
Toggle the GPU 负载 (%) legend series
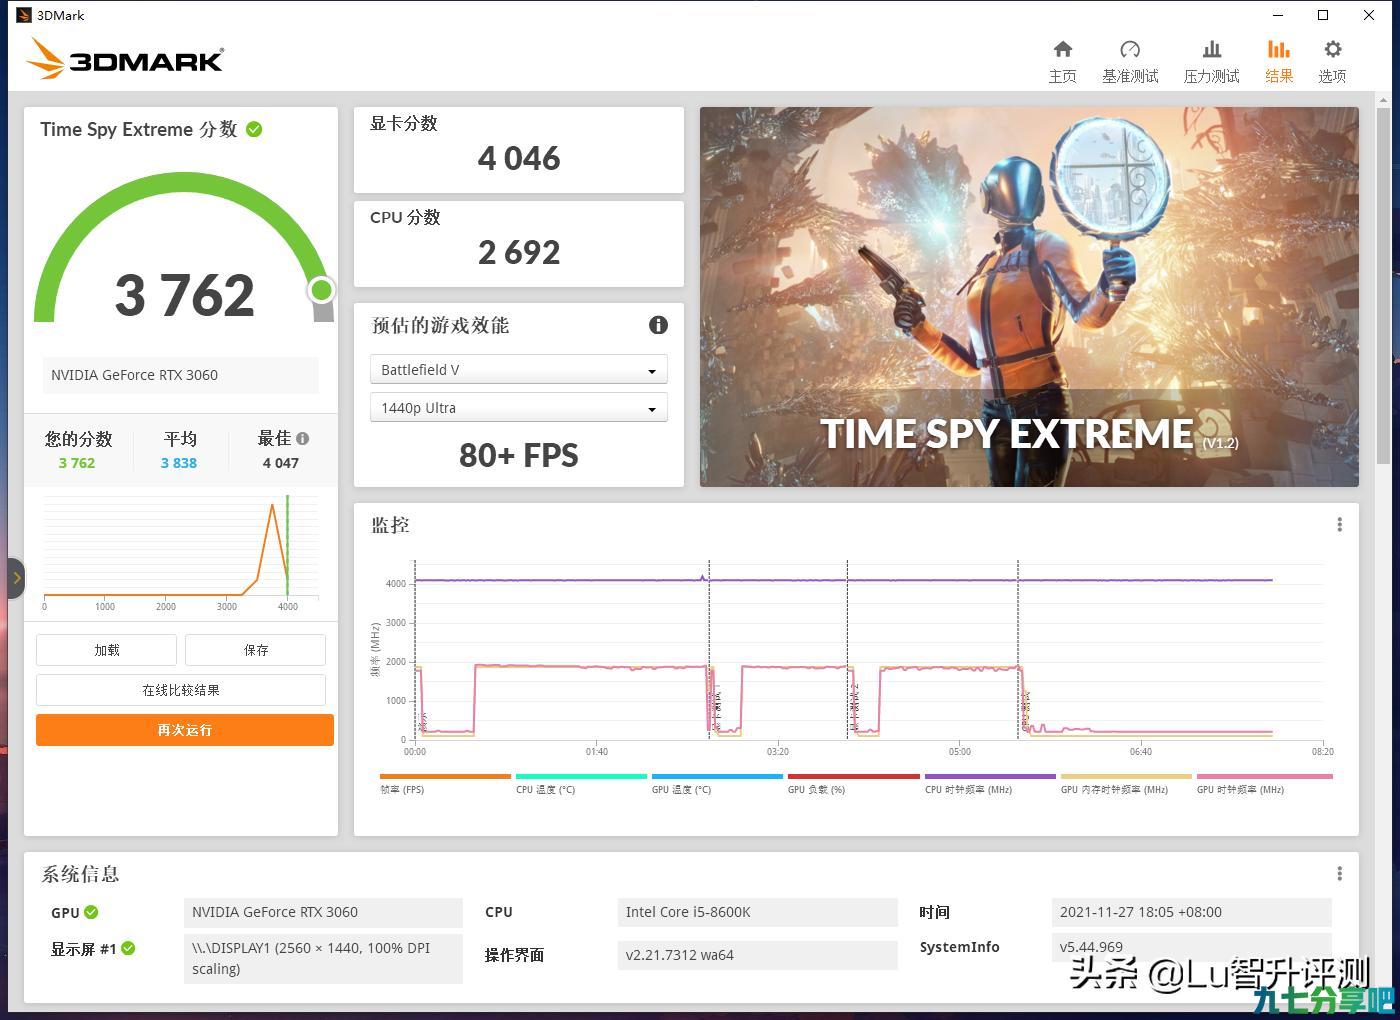coord(853,783)
